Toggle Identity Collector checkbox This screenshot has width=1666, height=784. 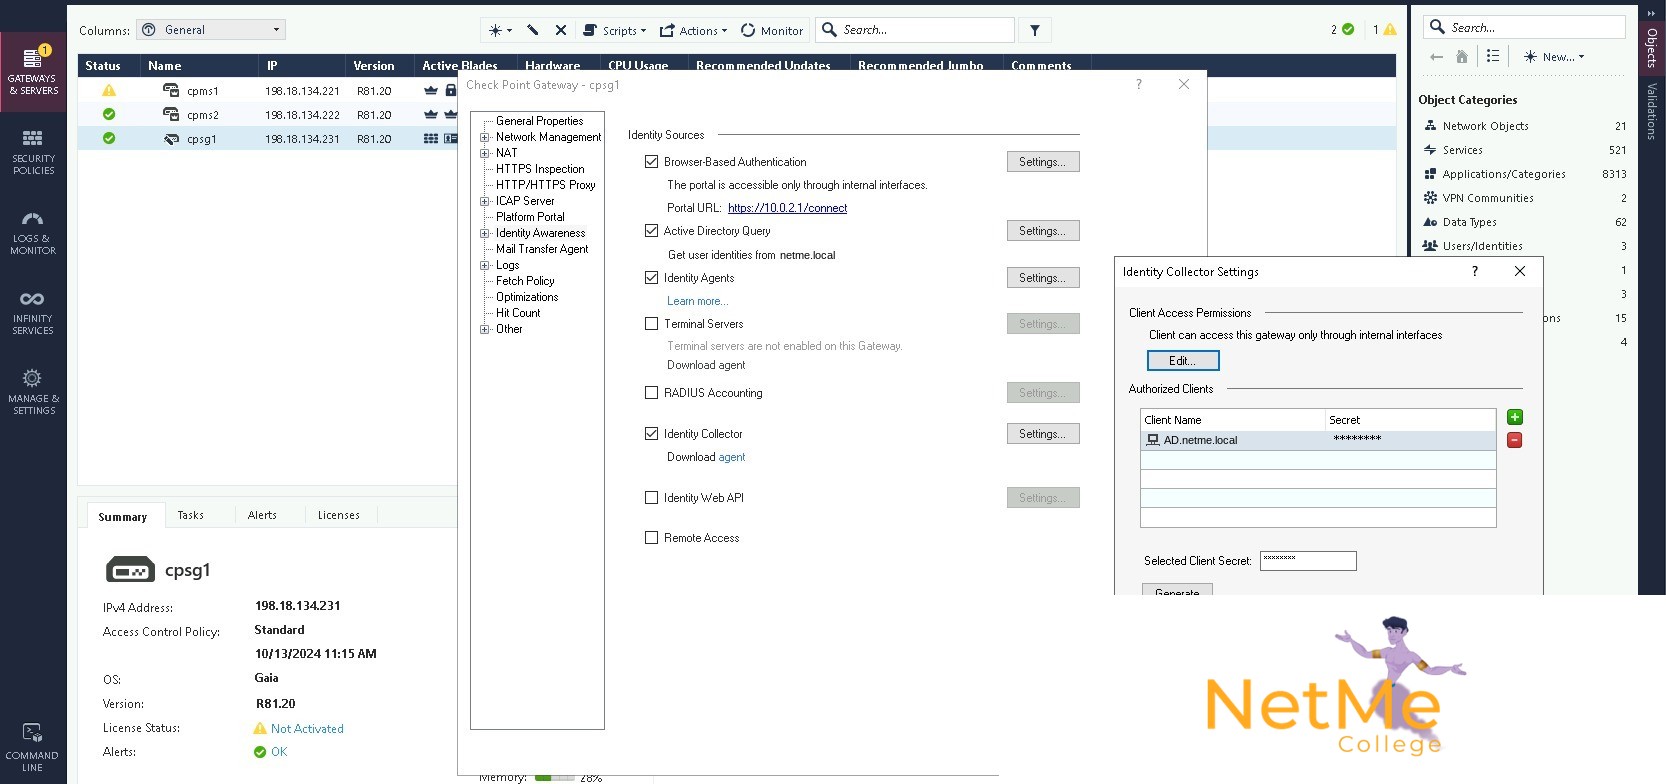[651, 433]
